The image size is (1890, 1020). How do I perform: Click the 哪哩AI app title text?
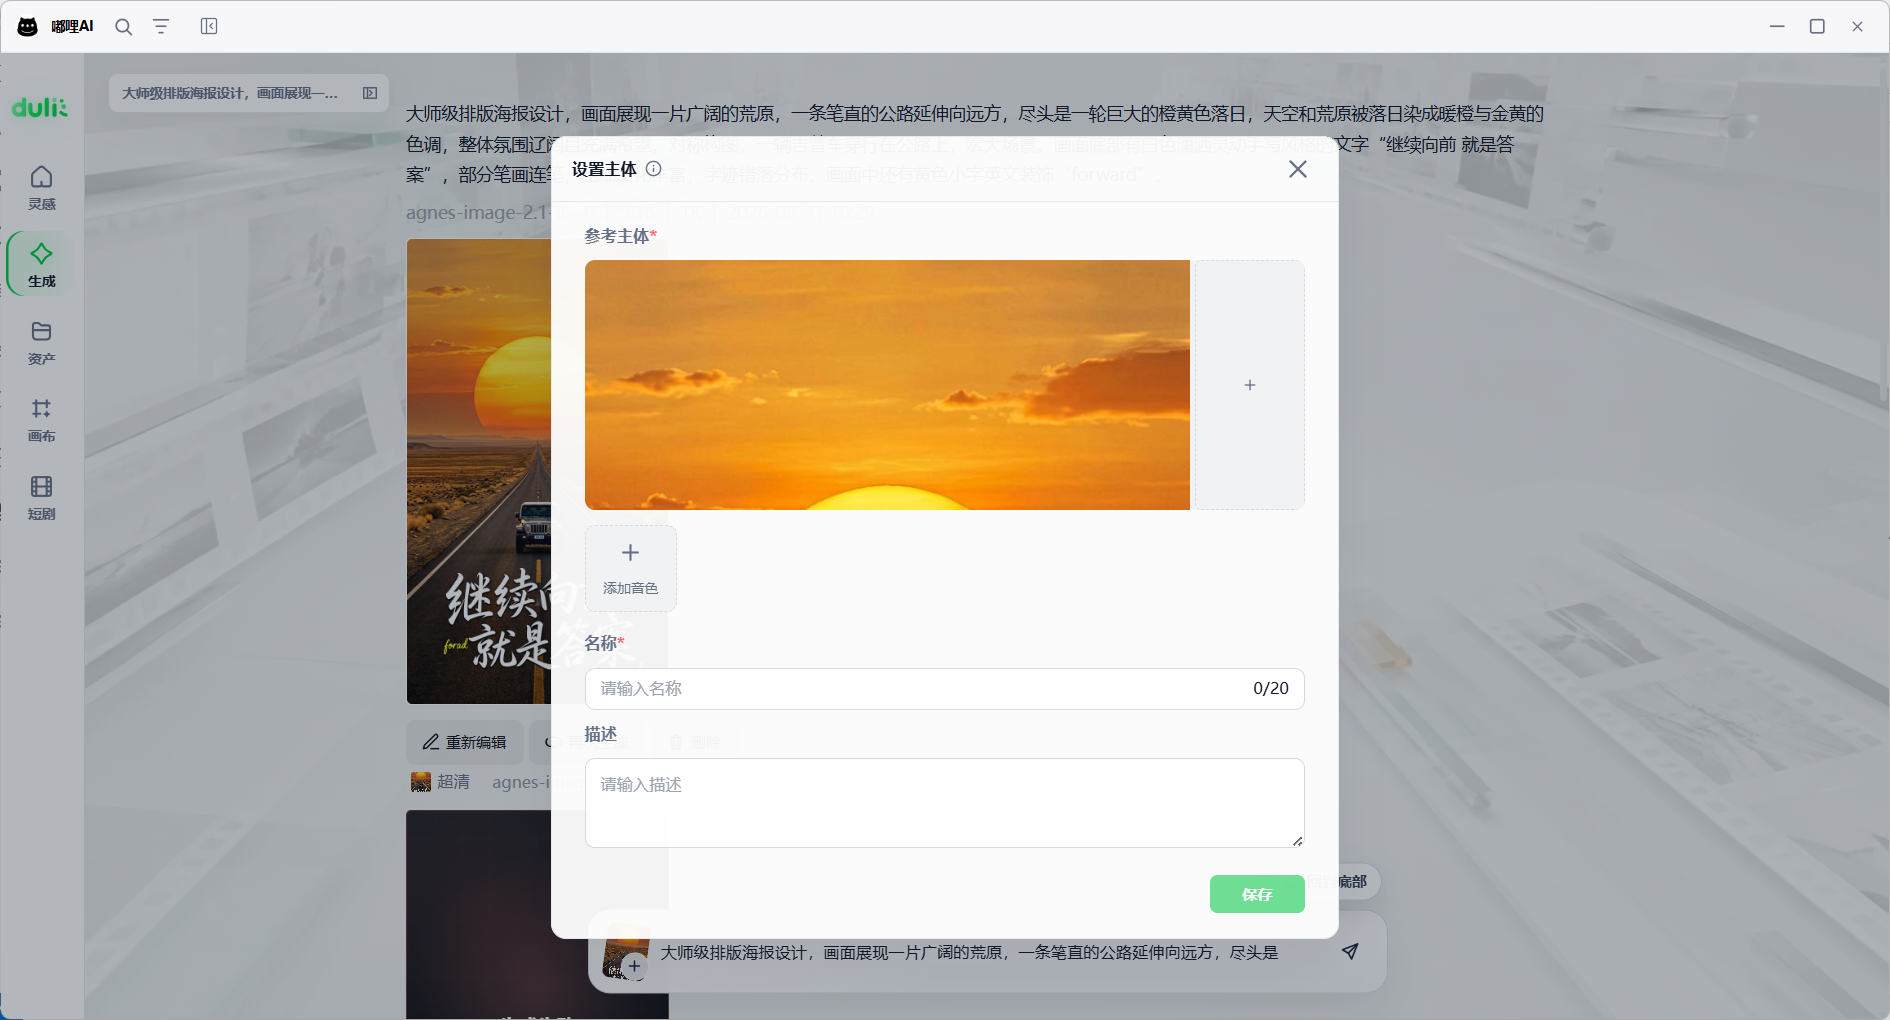72,27
